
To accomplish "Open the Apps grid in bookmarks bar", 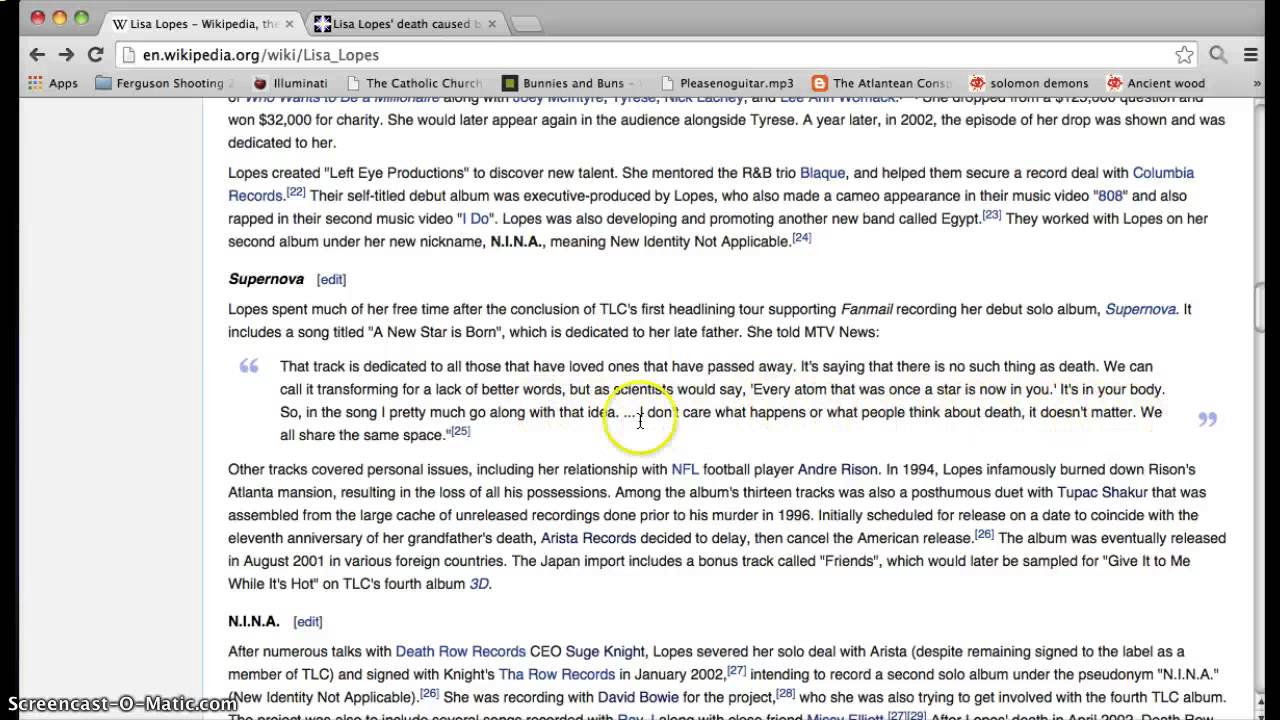I will pos(53,83).
